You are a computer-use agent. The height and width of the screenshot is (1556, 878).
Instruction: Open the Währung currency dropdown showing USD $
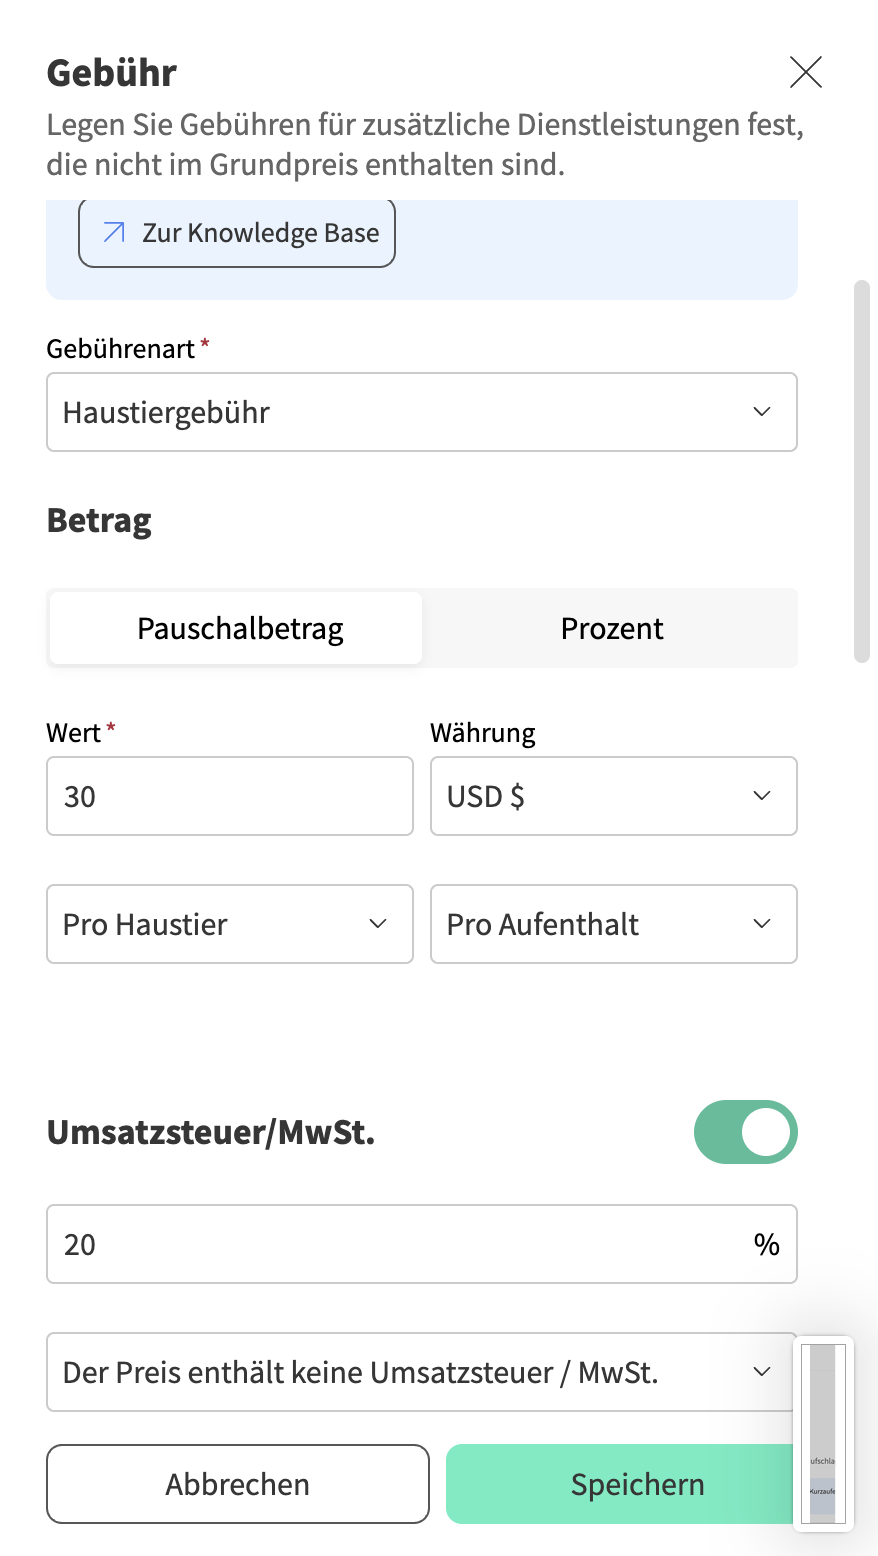613,796
